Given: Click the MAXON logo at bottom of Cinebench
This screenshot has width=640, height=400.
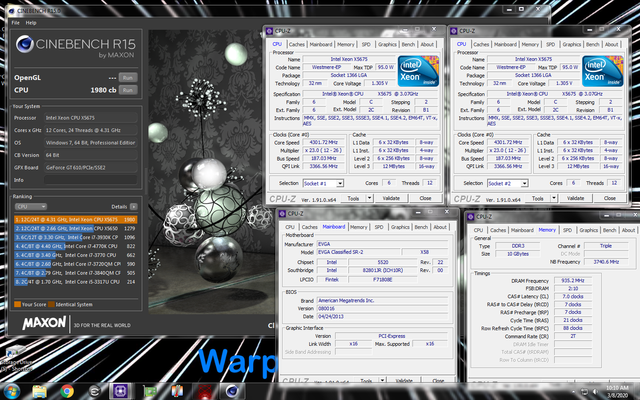Looking at the screenshot, I should [x=44, y=323].
